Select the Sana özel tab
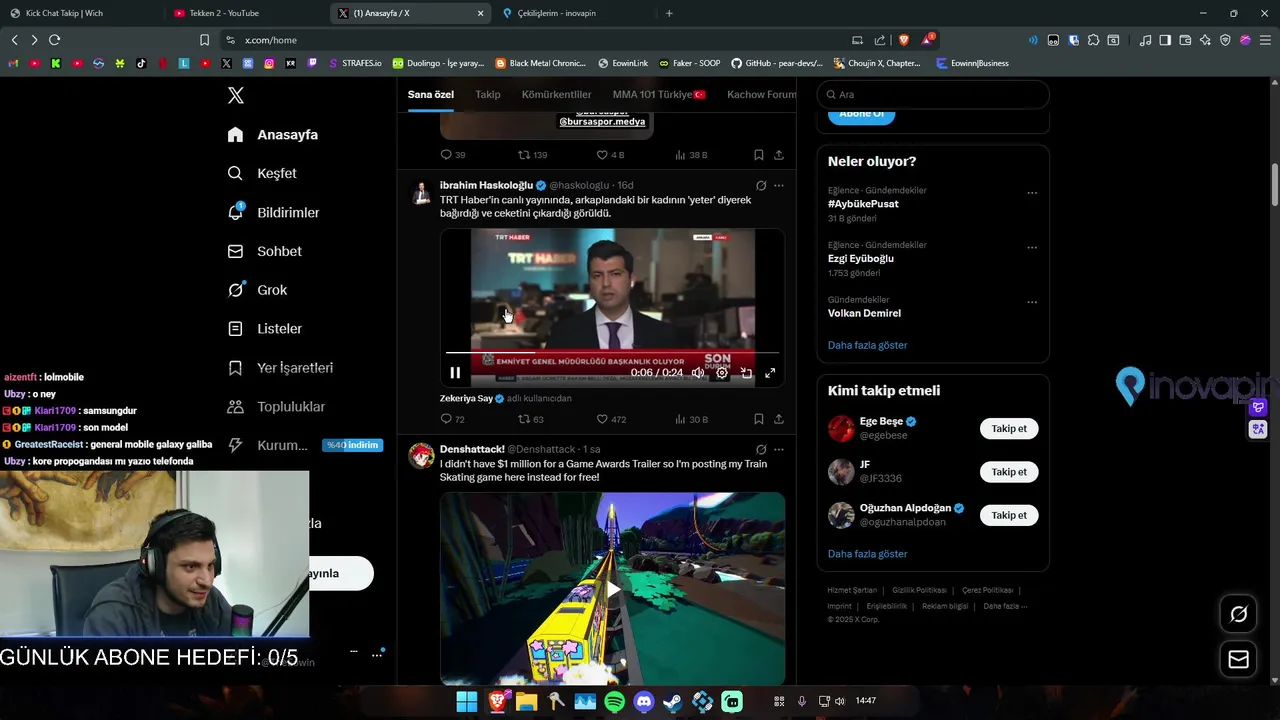This screenshot has height=720, width=1280. (431, 95)
